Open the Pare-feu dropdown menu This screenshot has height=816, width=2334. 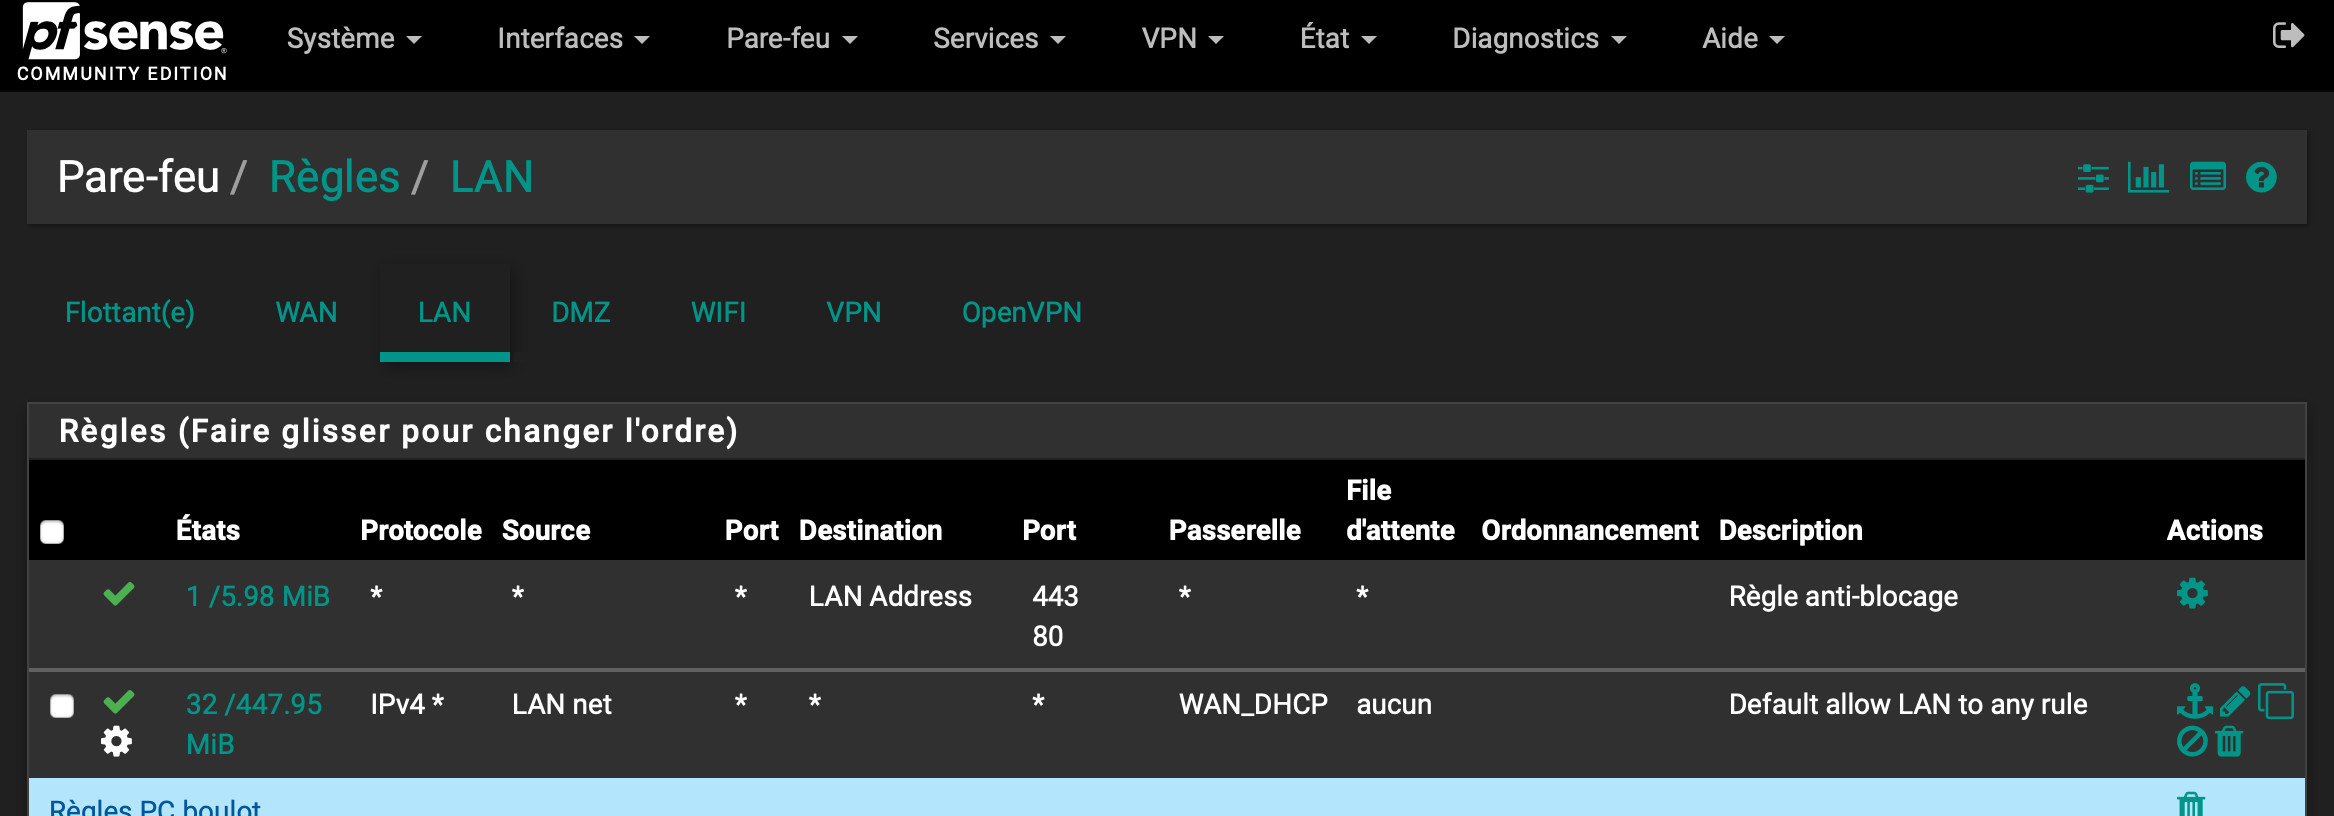pyautogui.click(x=791, y=39)
